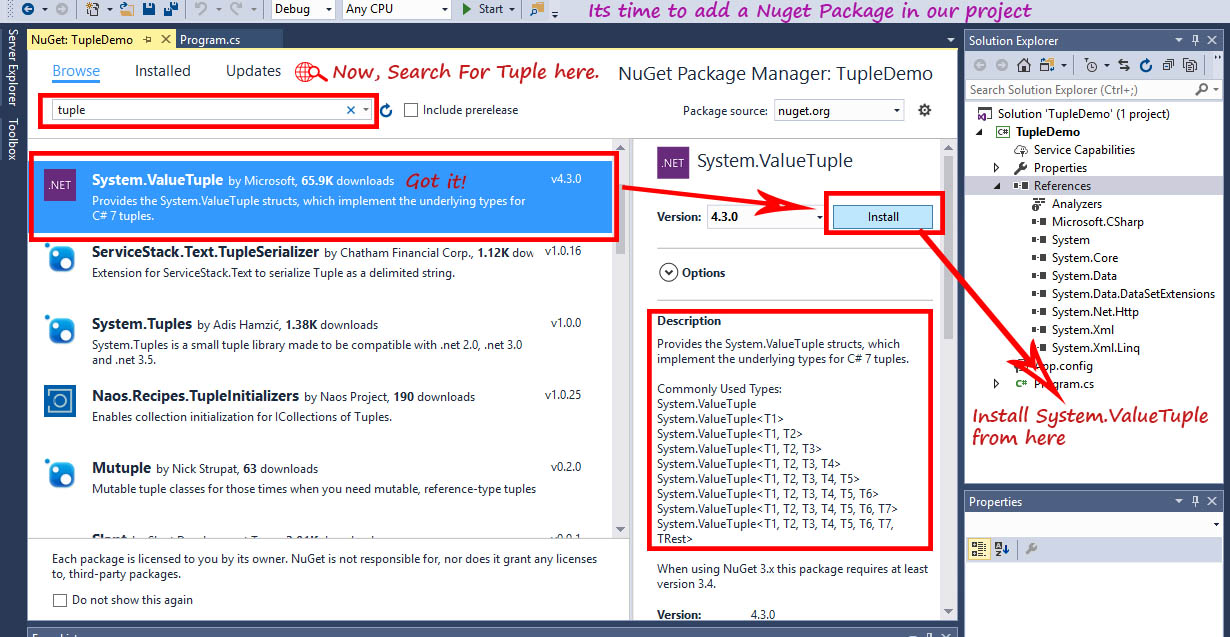The height and width of the screenshot is (637, 1230).
Task: Click the green Start play icon
Action: click(x=468, y=9)
